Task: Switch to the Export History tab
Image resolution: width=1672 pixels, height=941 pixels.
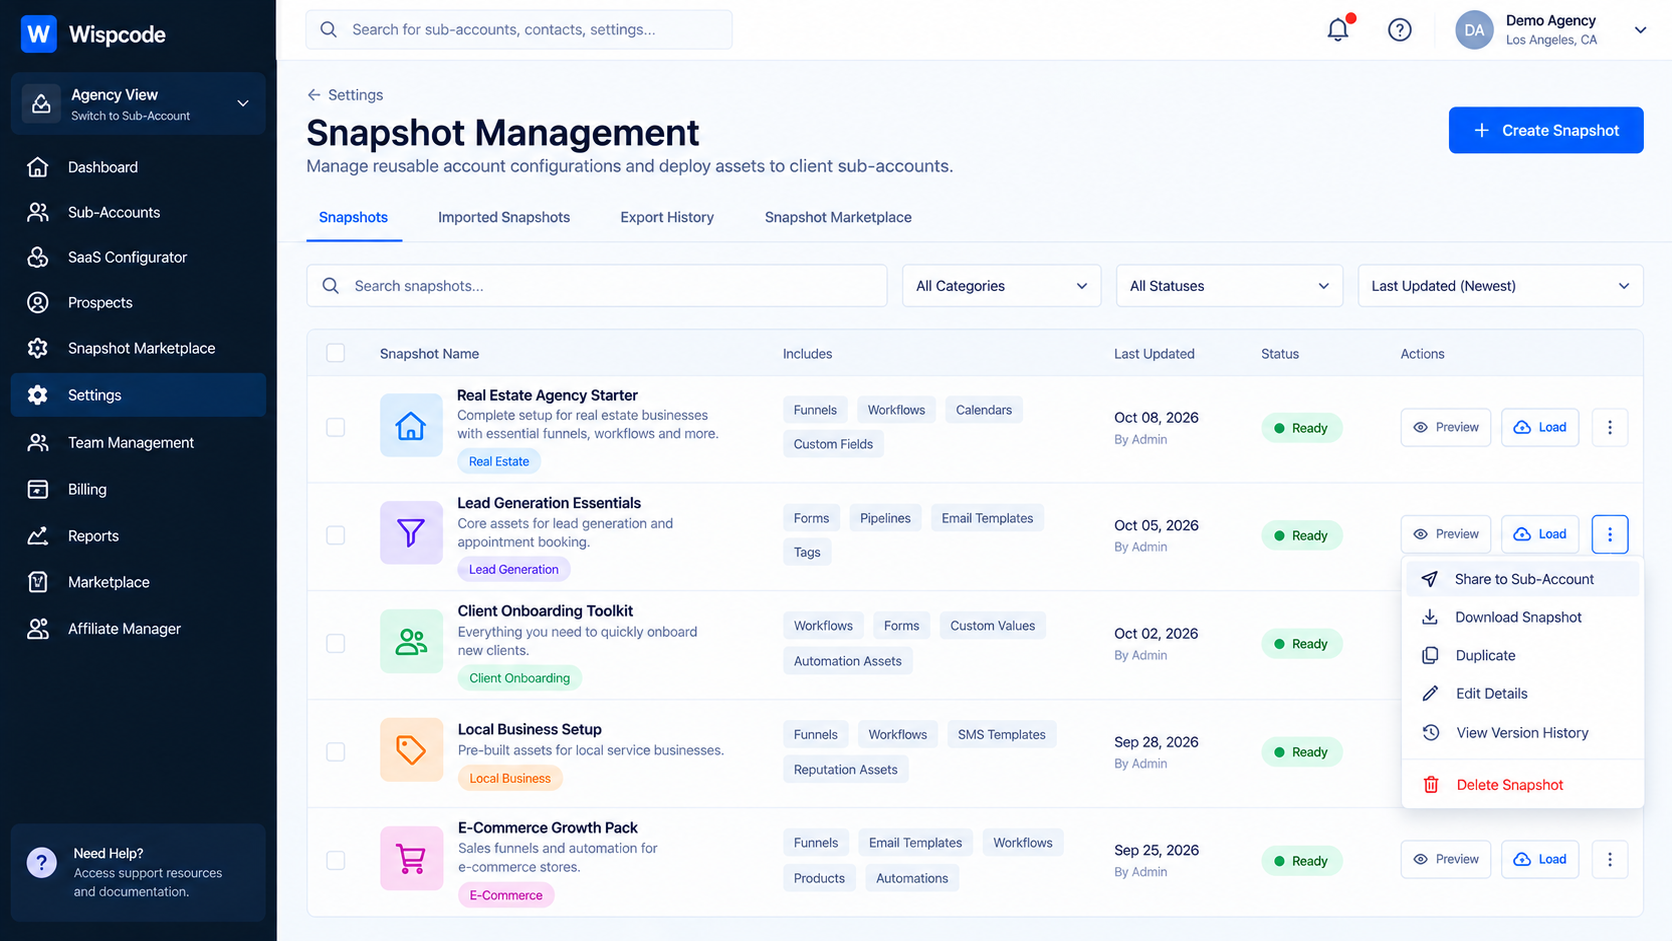Action: (x=667, y=217)
